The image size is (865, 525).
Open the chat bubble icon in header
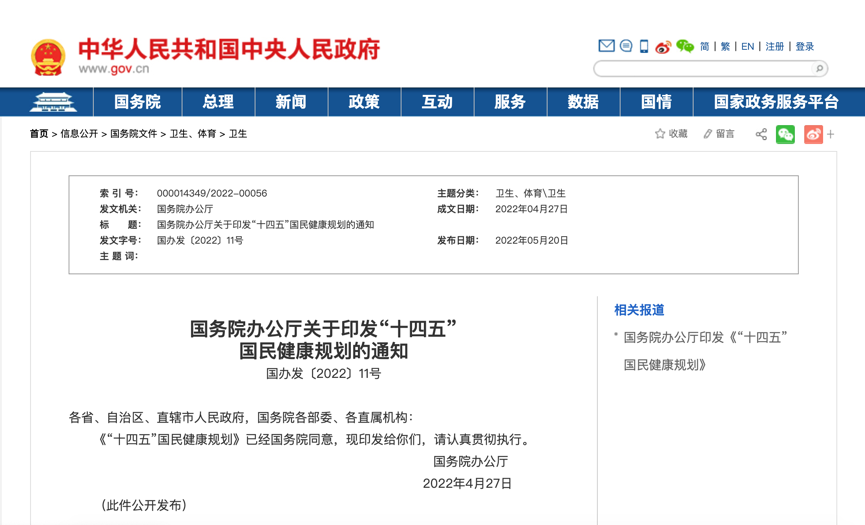[x=626, y=46]
